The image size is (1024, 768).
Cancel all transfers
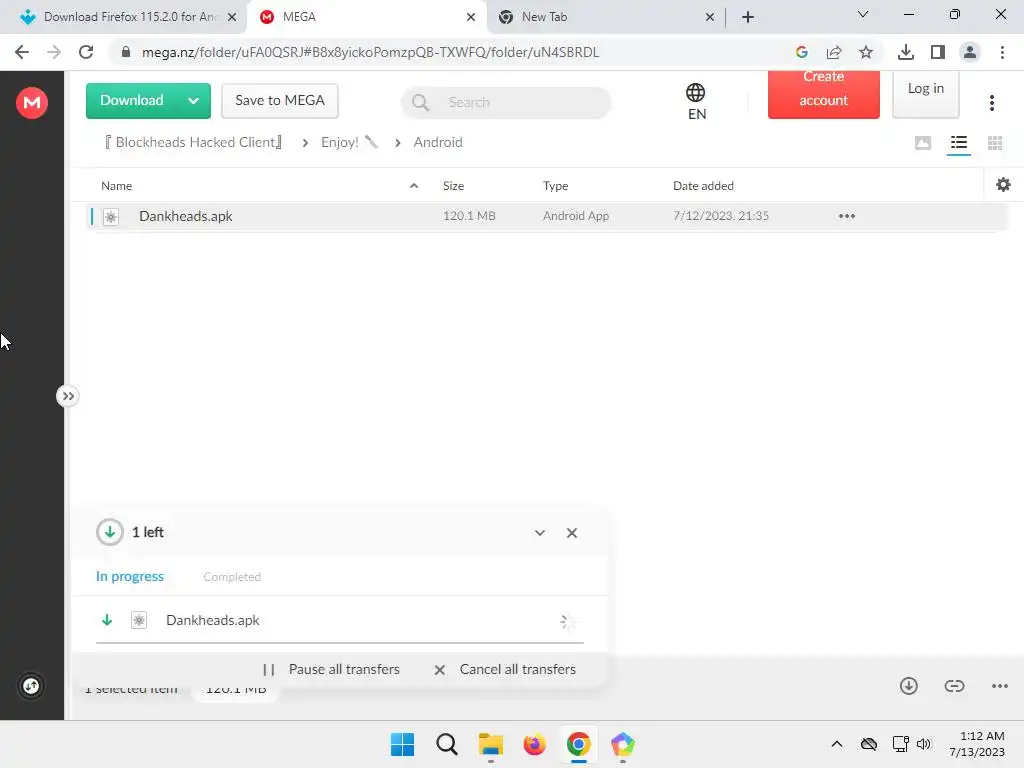click(x=505, y=669)
